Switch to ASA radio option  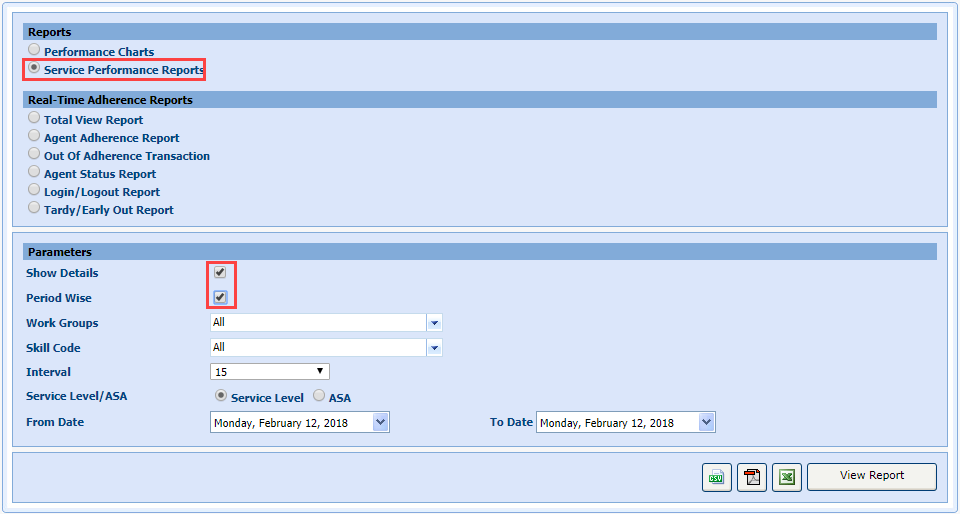[320, 396]
